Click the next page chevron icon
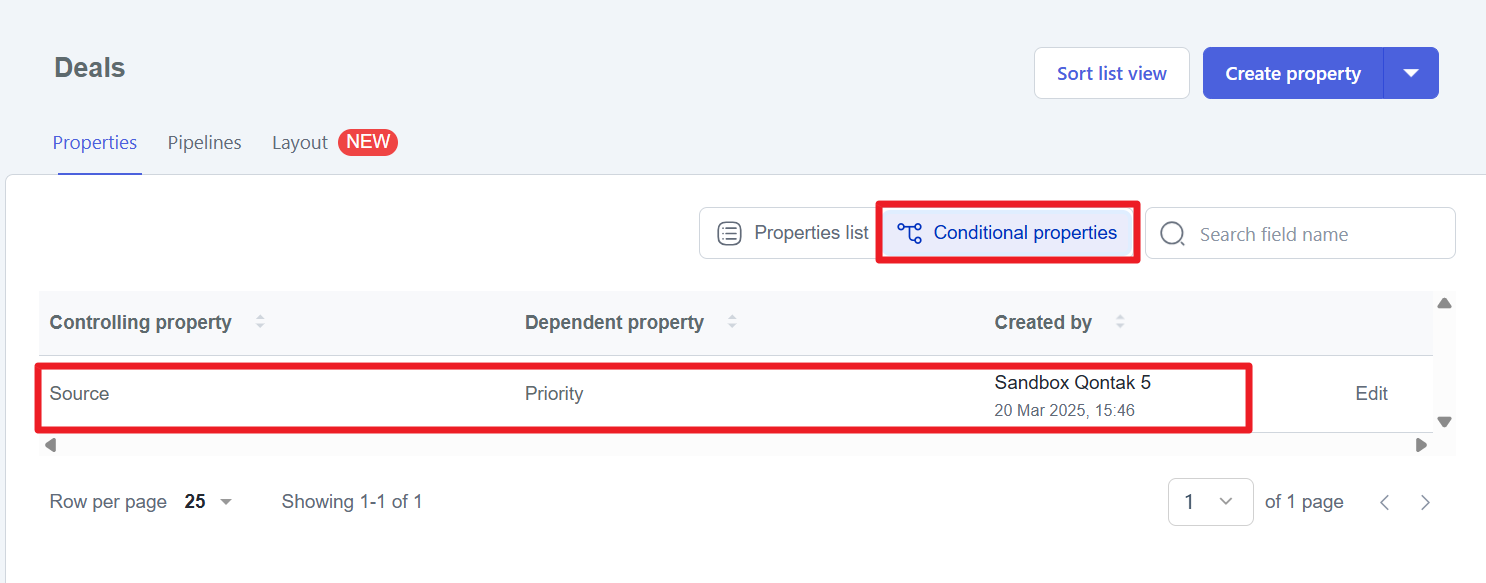The height and width of the screenshot is (583, 1486). [1425, 502]
